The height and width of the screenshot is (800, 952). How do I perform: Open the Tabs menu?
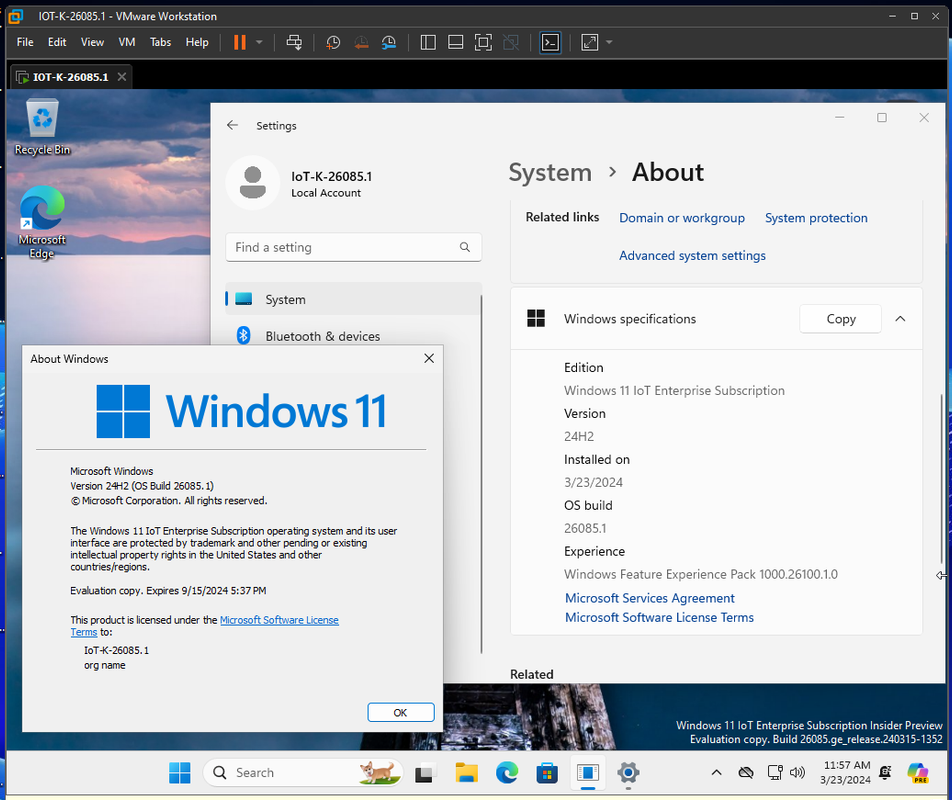point(160,42)
